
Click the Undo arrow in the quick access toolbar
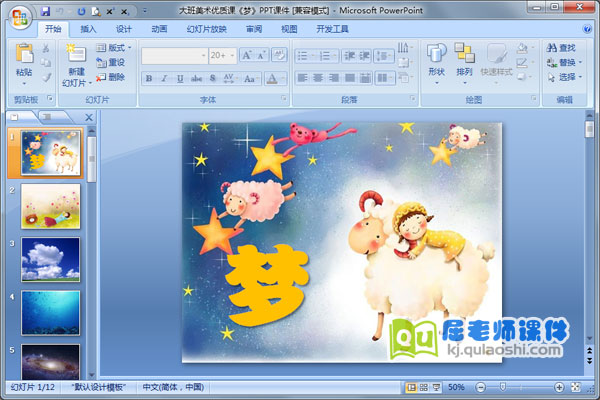pos(60,12)
